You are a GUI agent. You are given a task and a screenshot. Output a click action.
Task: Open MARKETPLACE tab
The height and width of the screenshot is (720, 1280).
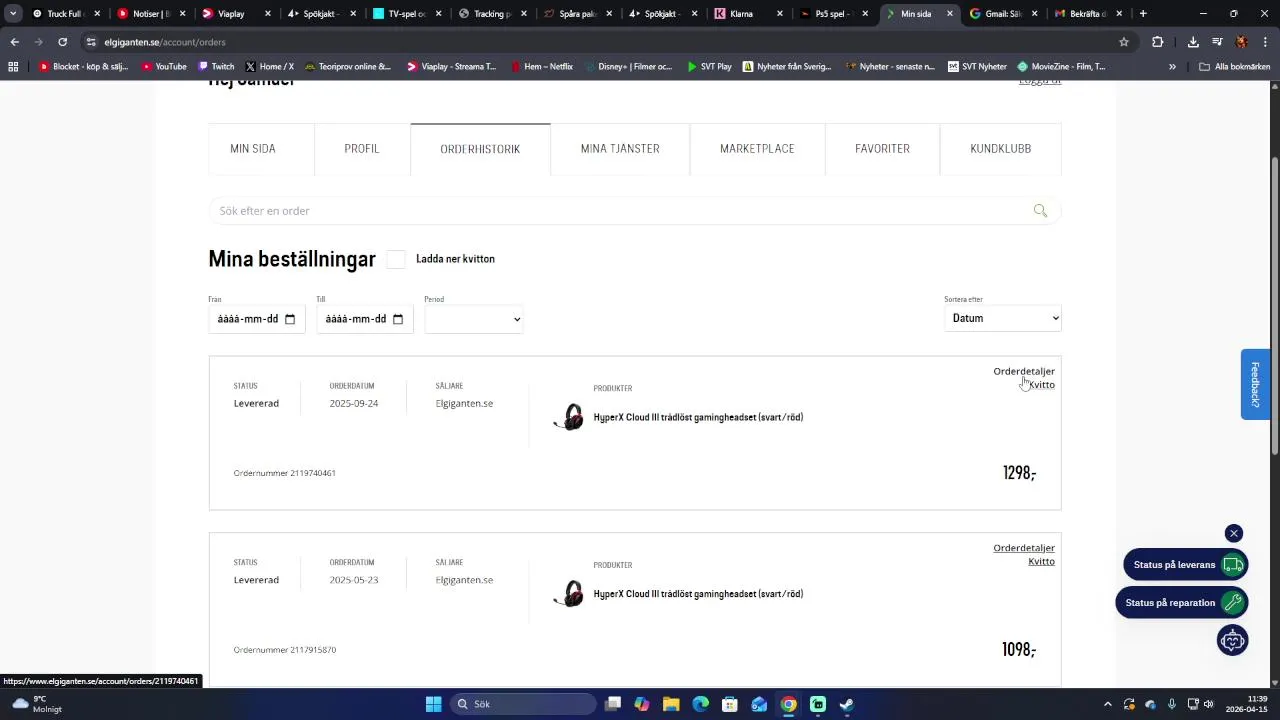(757, 149)
